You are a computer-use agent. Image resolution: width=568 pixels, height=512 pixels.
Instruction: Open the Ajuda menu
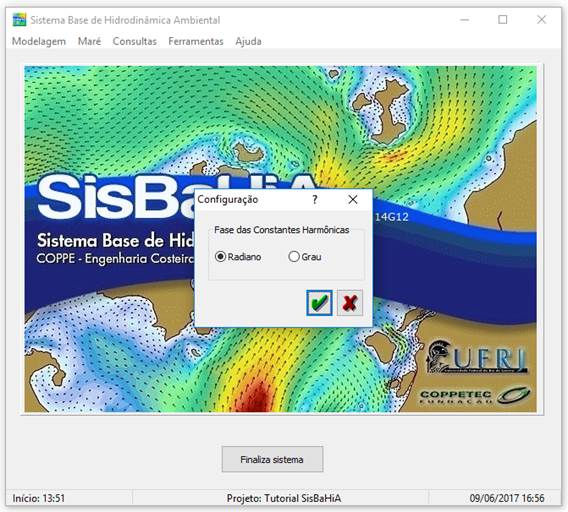click(x=248, y=41)
